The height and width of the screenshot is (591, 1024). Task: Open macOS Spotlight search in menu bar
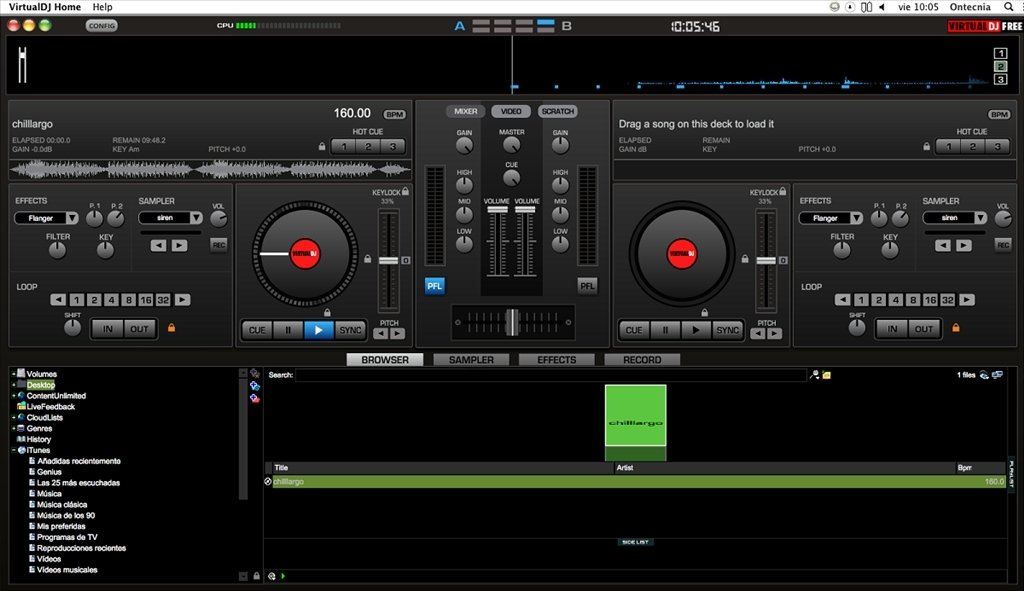coord(1009,7)
